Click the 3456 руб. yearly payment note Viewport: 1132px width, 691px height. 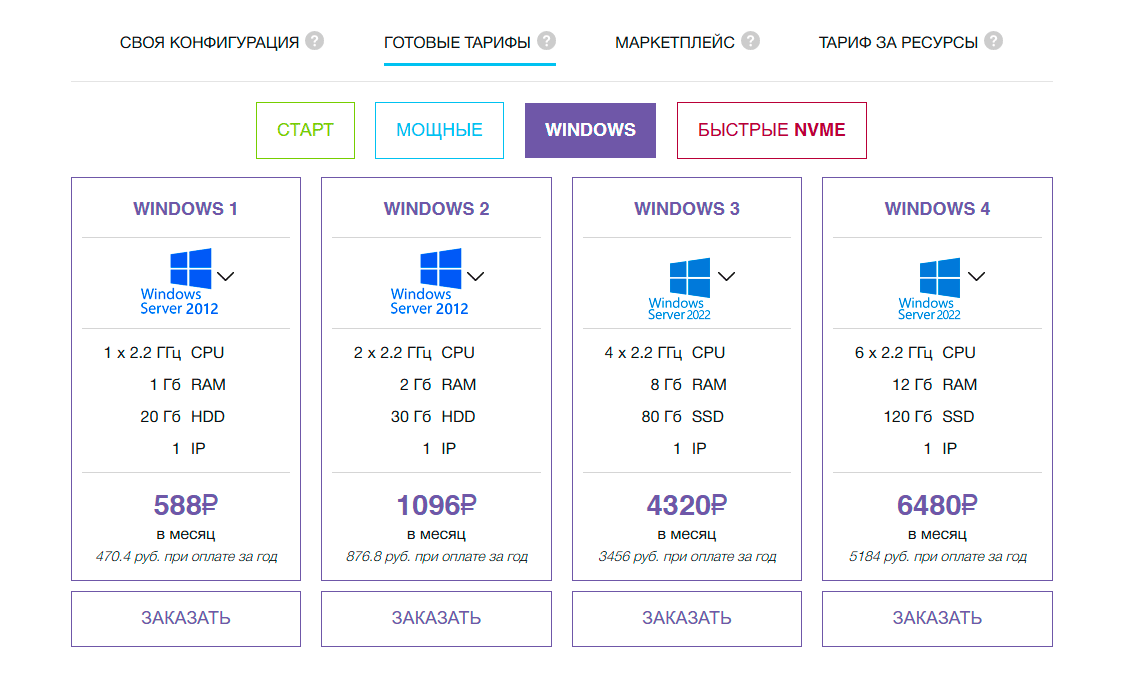pyautogui.click(x=687, y=557)
